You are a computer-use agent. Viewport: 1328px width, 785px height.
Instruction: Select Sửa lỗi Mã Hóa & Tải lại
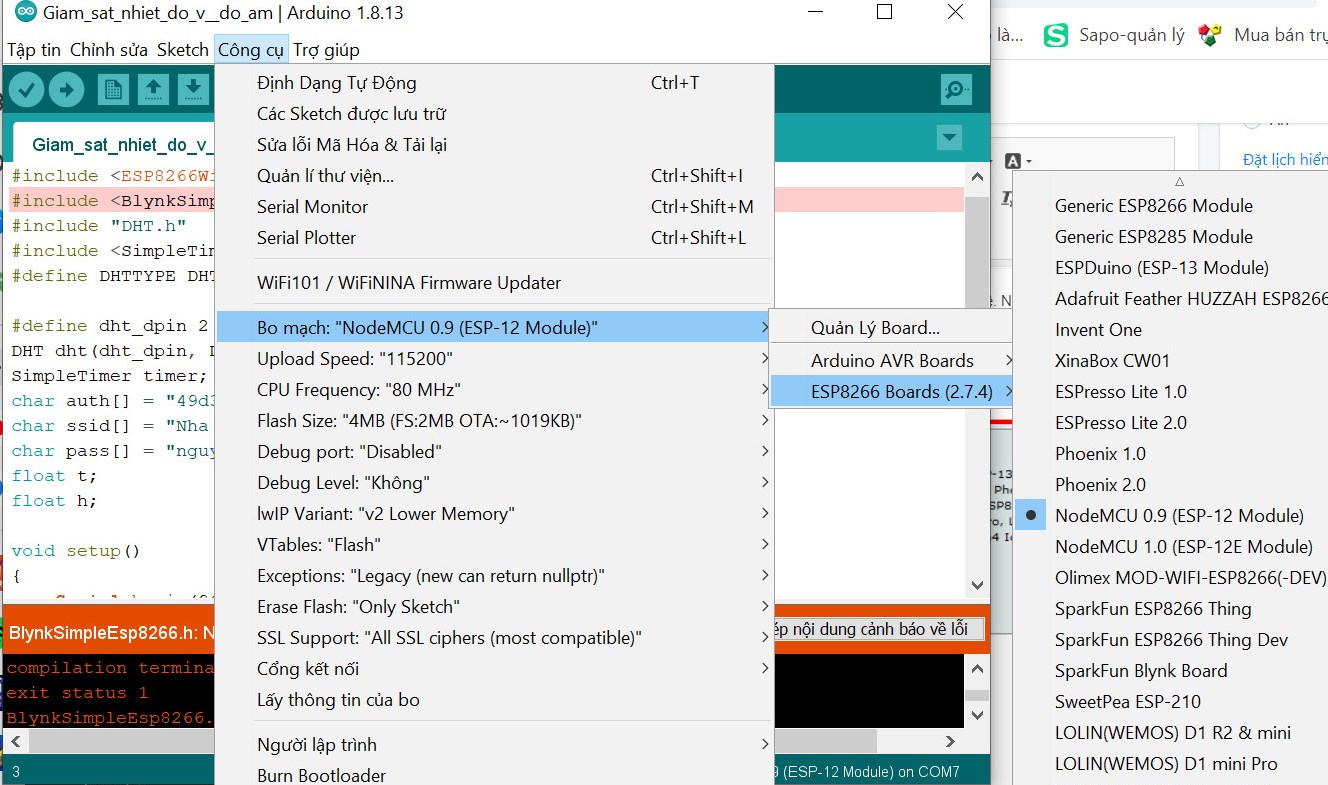click(x=495, y=145)
